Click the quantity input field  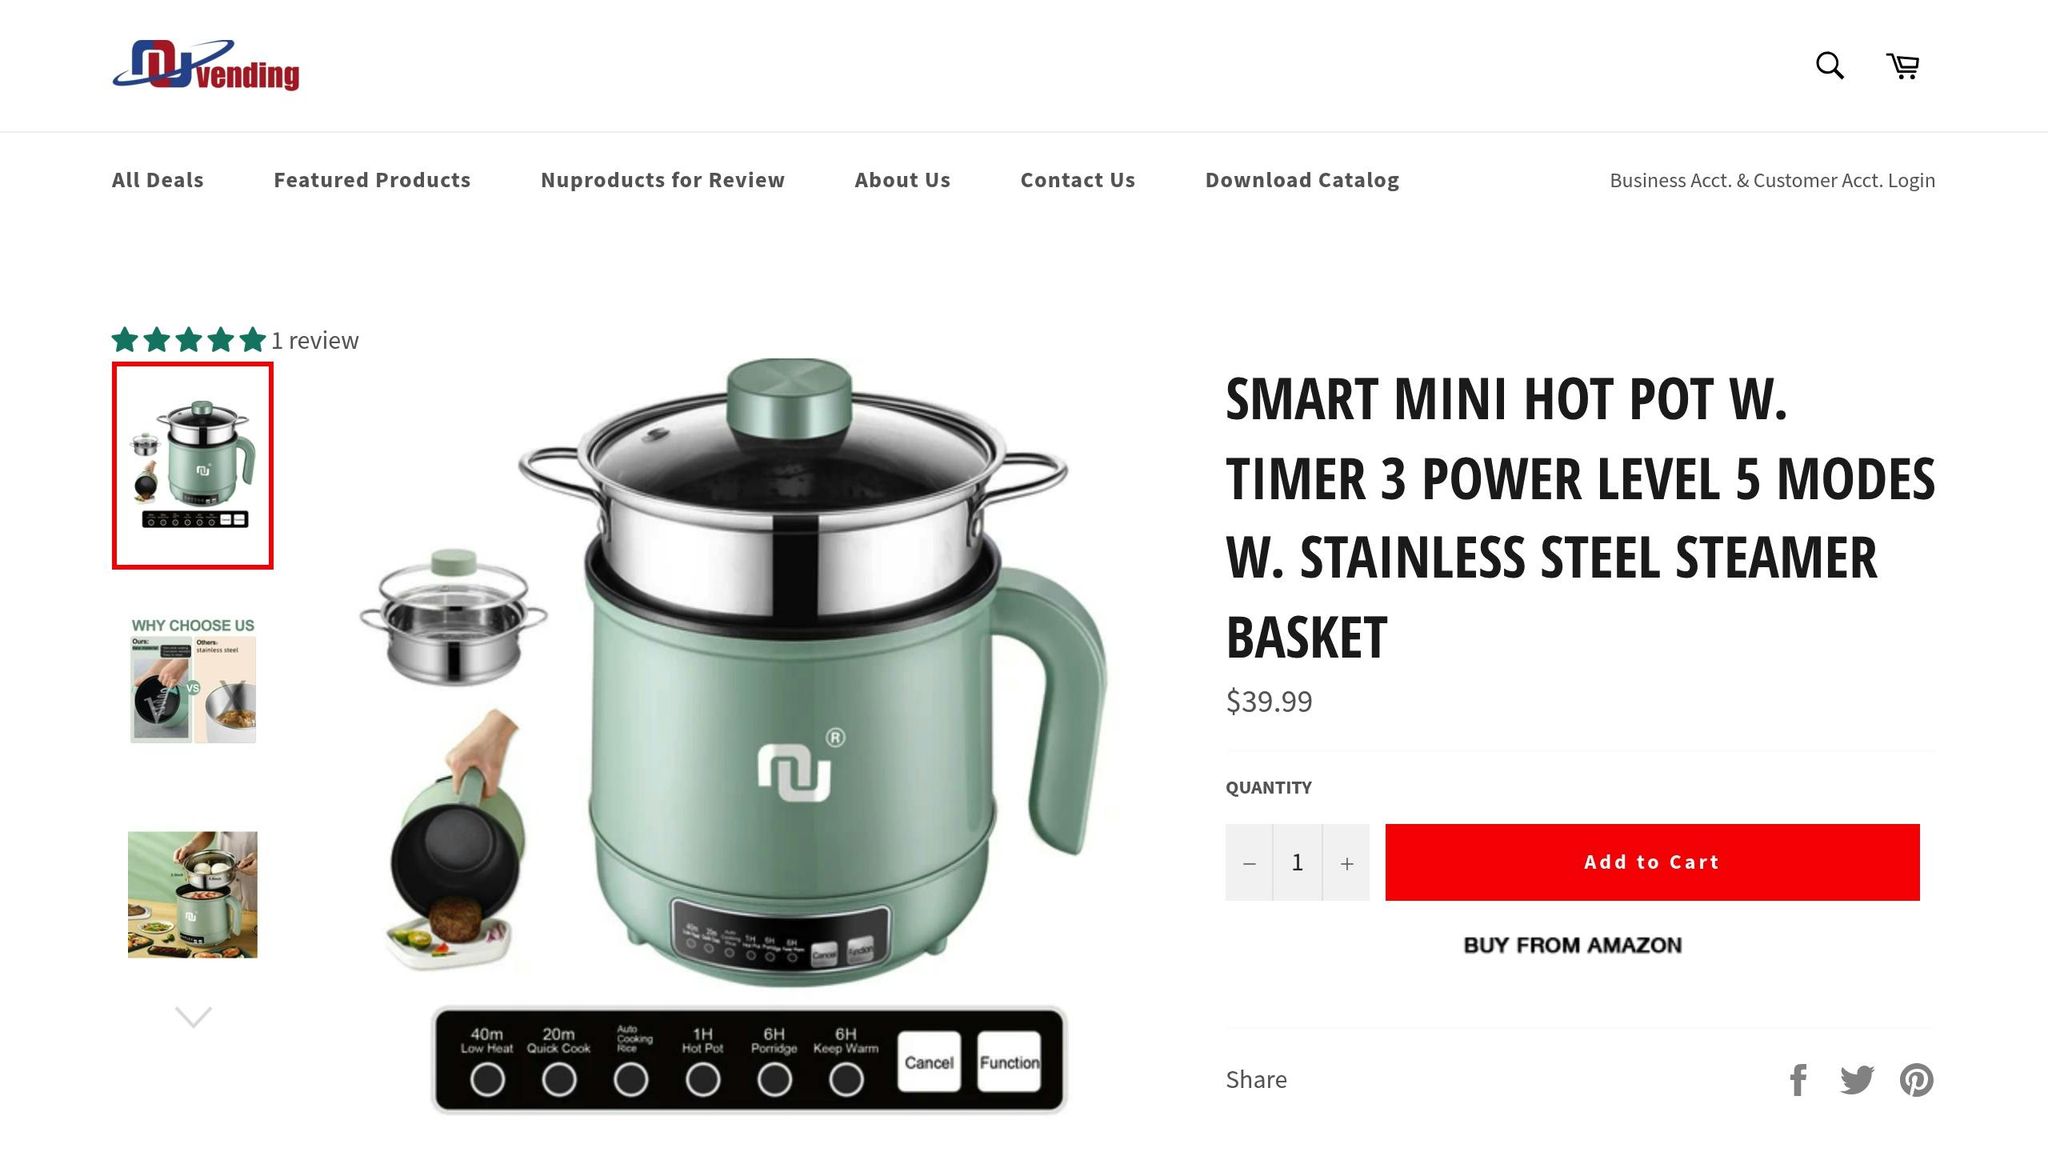click(x=1297, y=862)
